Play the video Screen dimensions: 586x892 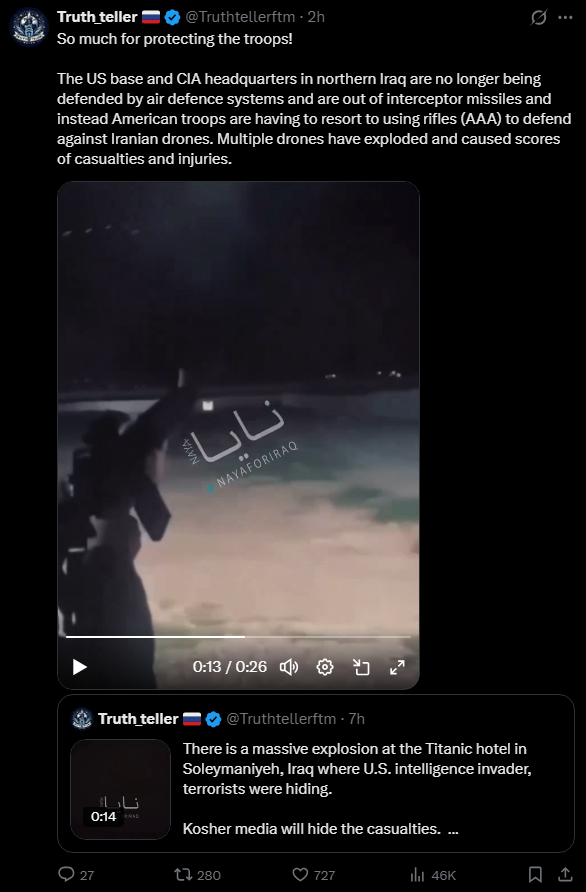[x=80, y=667]
